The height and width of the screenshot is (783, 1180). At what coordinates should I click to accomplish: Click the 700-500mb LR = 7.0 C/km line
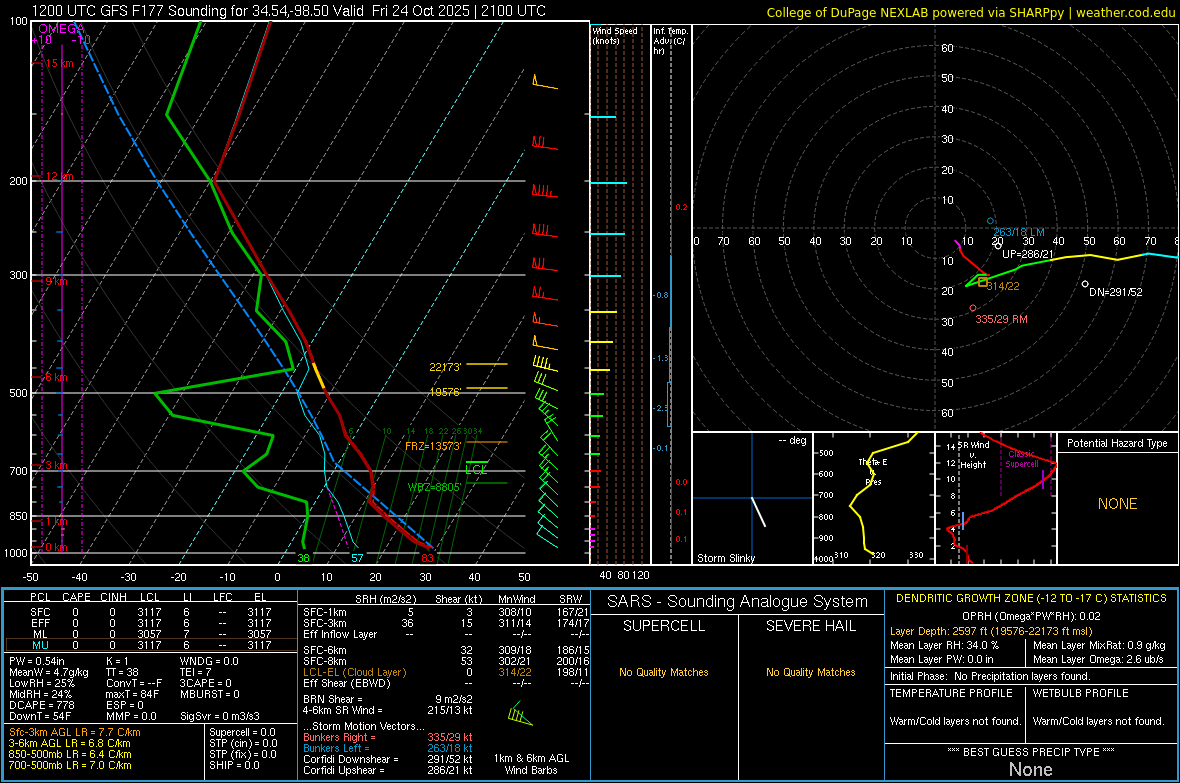[70, 765]
